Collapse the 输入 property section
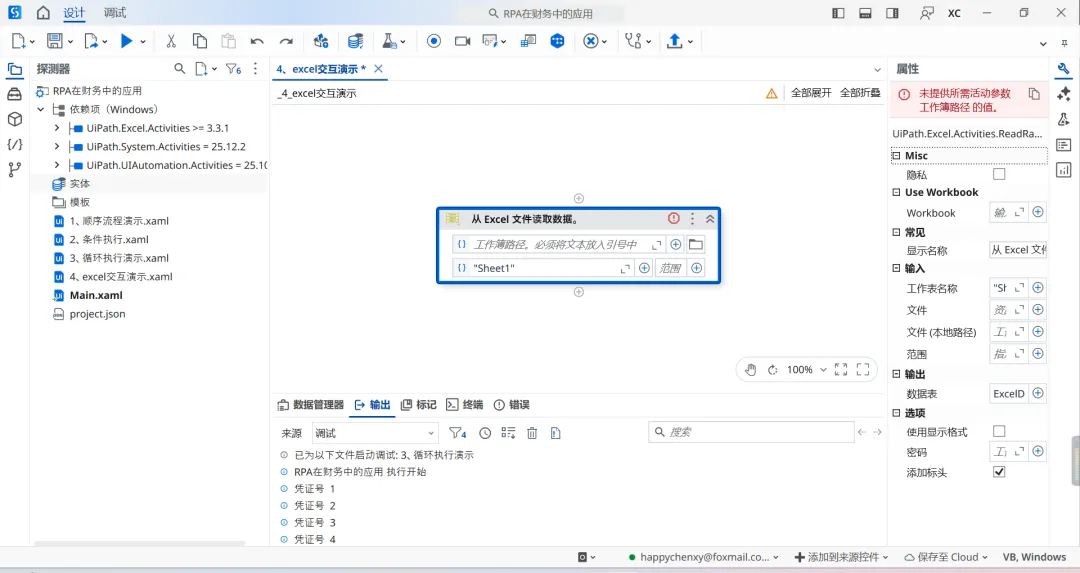Viewport: 1080px width, 573px height. pos(896,268)
